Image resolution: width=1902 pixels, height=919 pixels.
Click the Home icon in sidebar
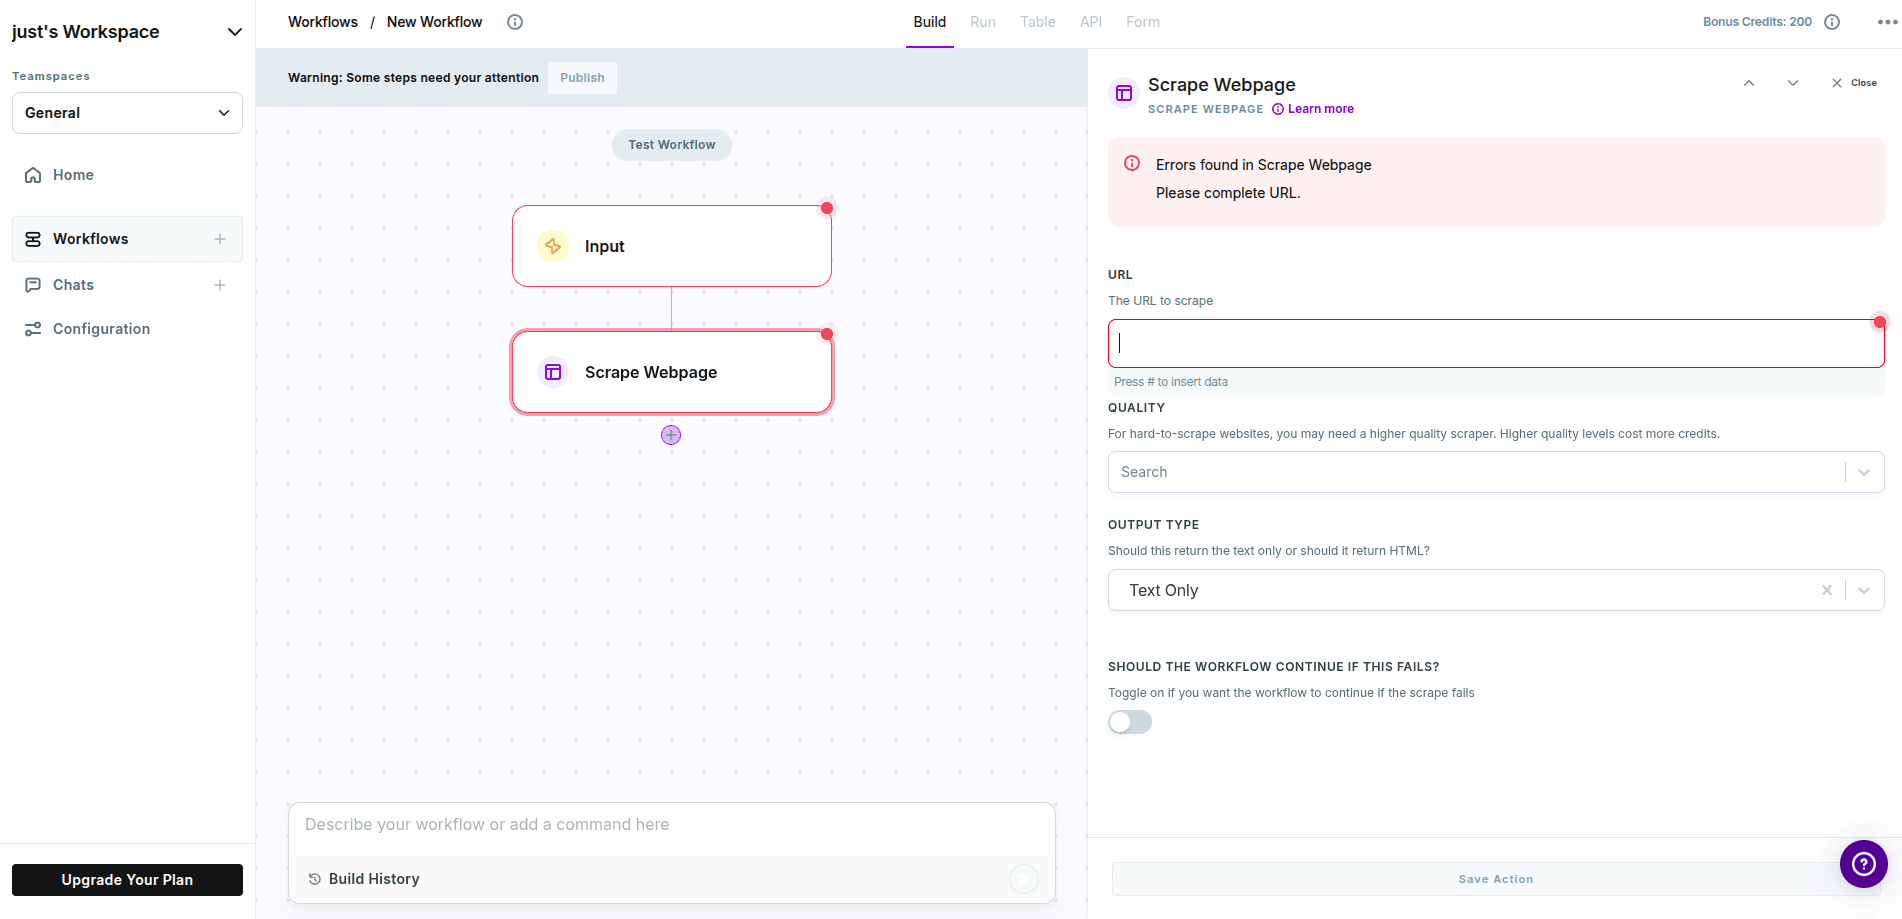33,175
